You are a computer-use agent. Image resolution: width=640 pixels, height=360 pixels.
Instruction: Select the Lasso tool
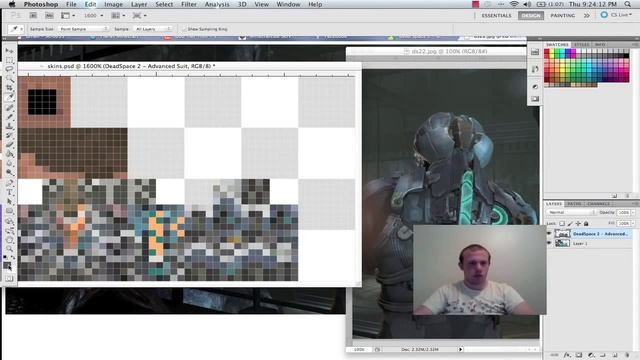[x=9, y=69]
